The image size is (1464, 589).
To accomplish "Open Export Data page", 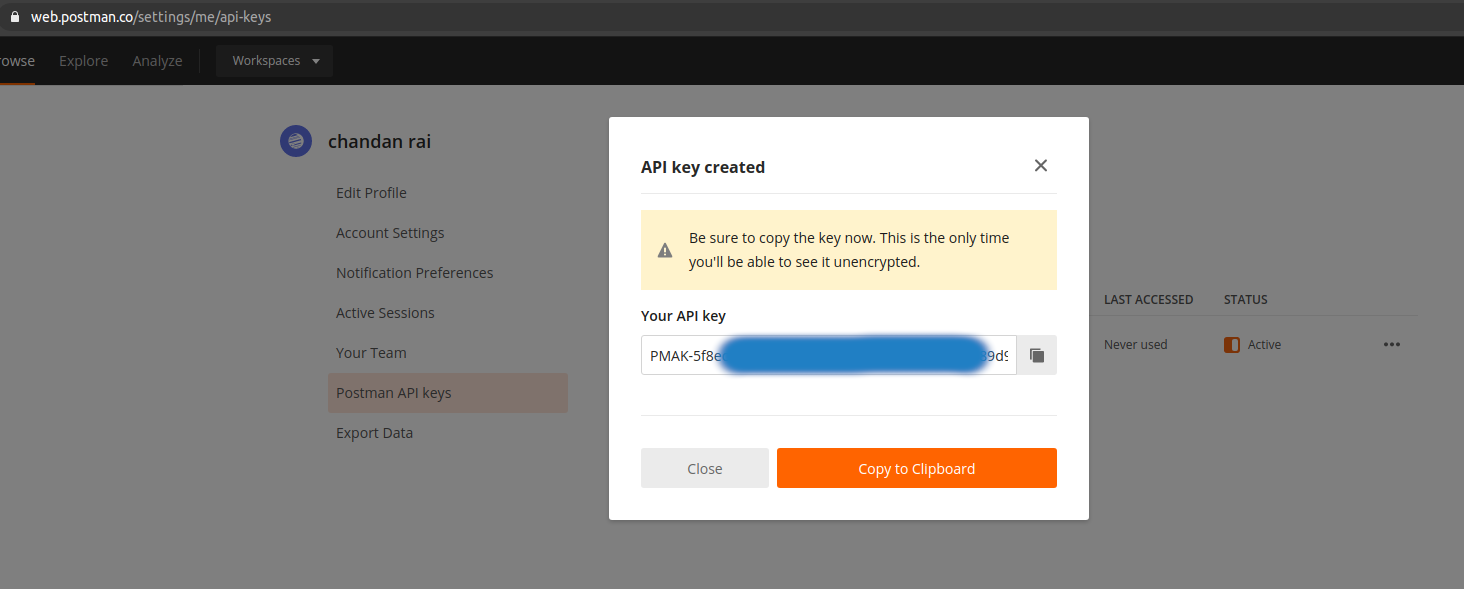I will click(374, 433).
